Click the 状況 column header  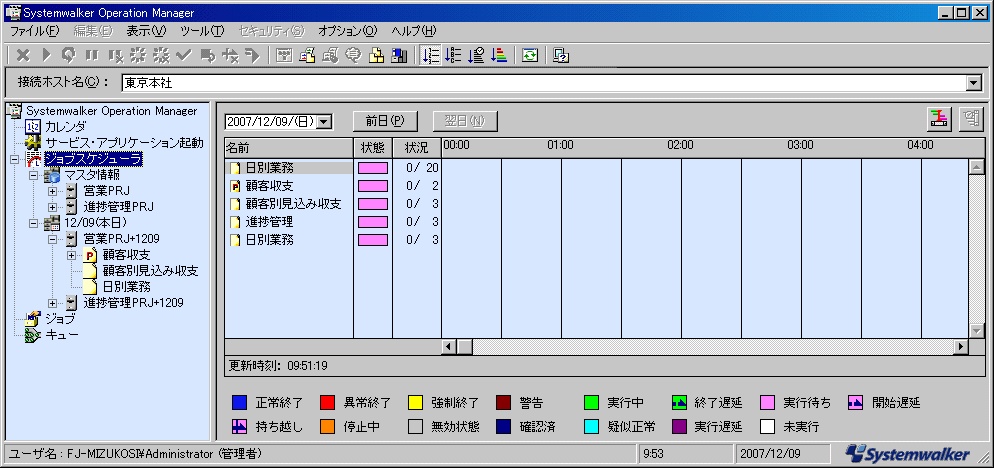coord(417,148)
